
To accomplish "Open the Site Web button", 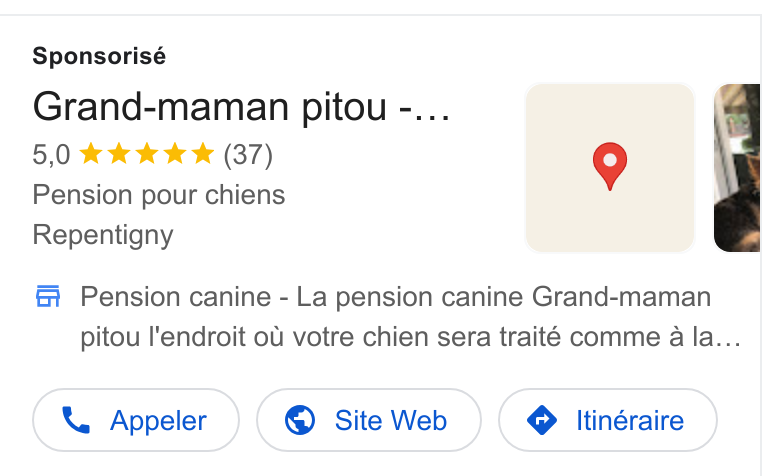I will pos(369,420).
